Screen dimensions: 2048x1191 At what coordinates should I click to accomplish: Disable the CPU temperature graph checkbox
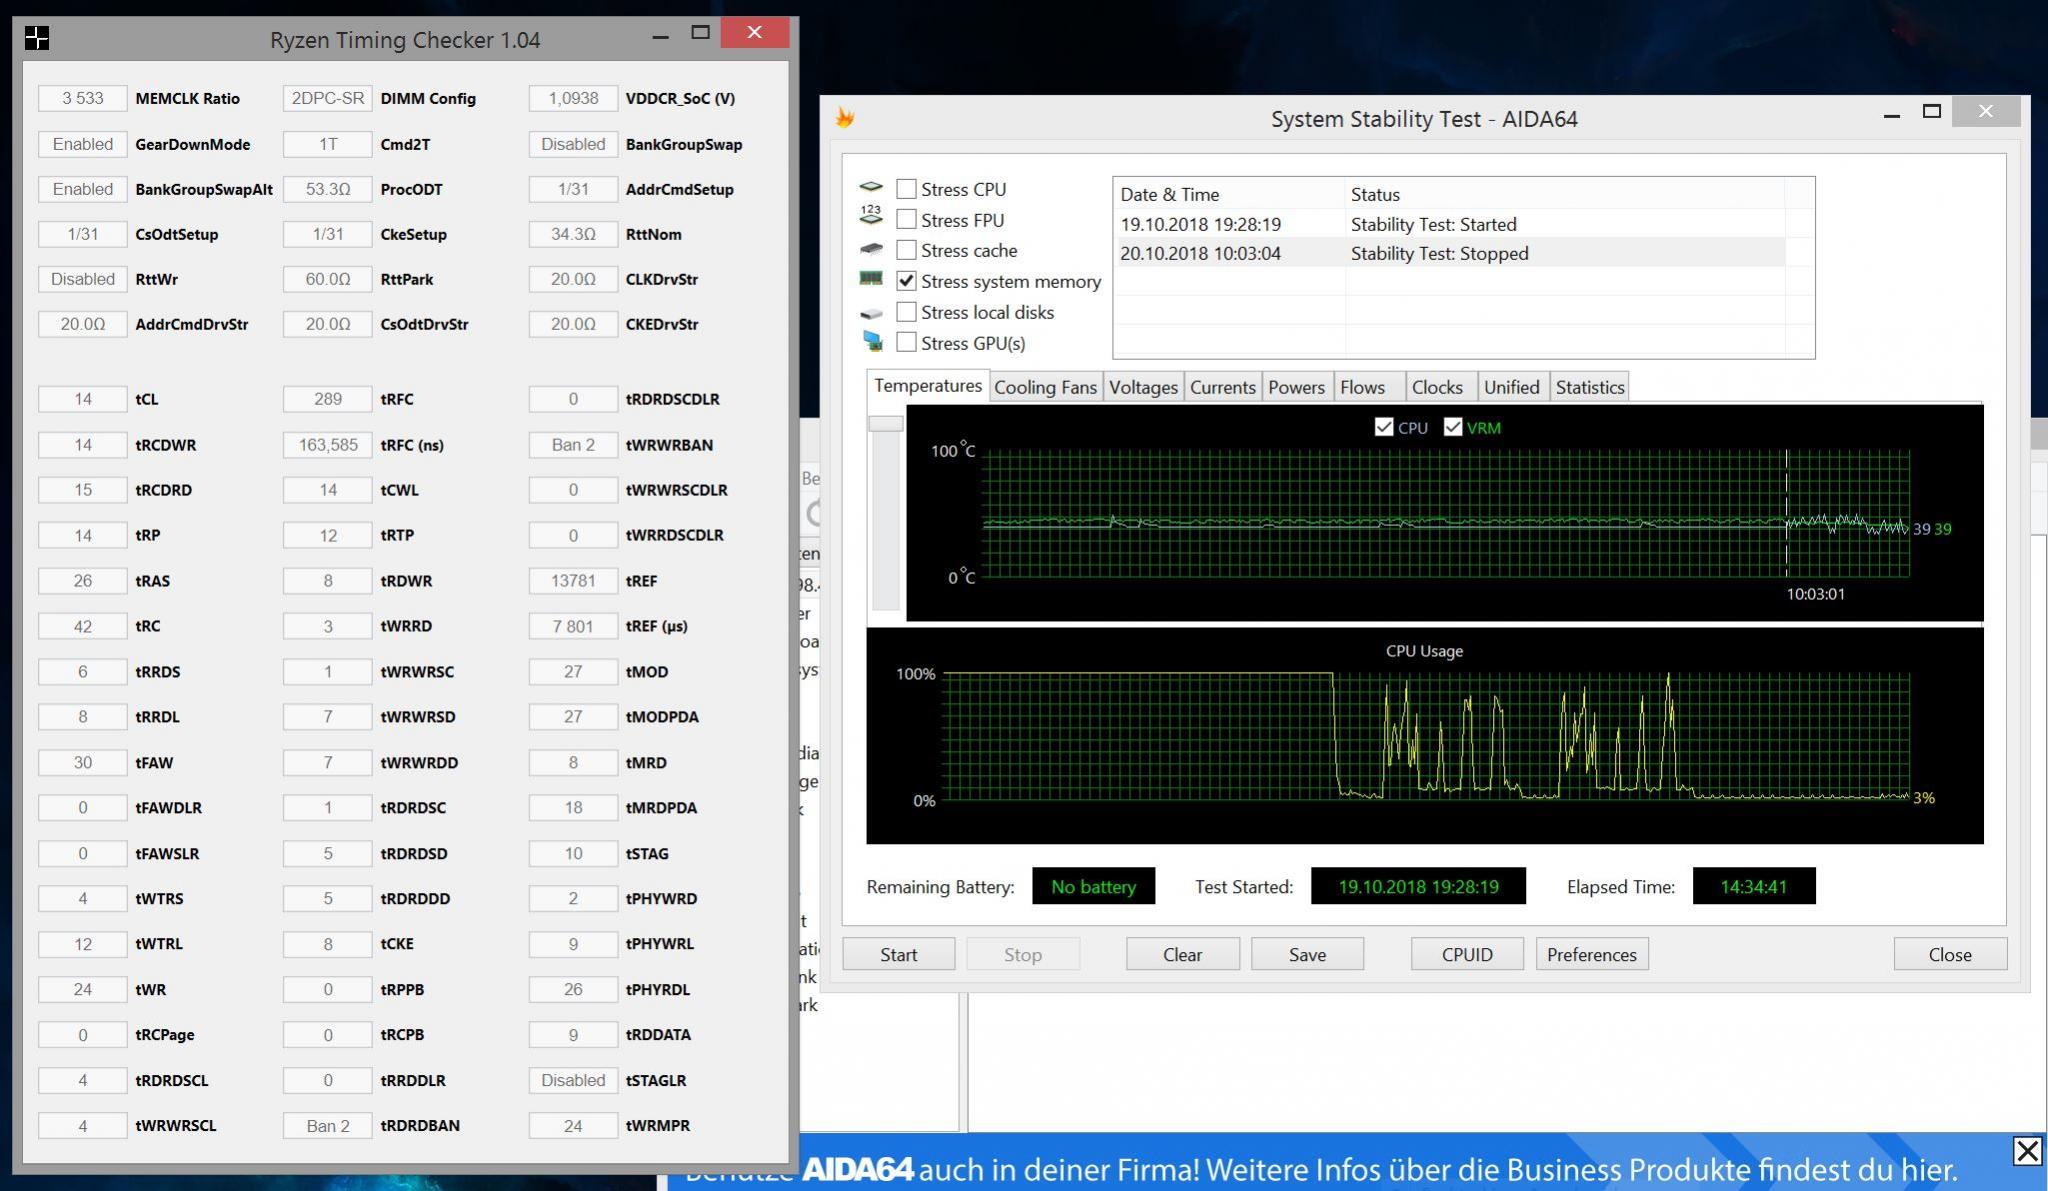tap(1384, 427)
